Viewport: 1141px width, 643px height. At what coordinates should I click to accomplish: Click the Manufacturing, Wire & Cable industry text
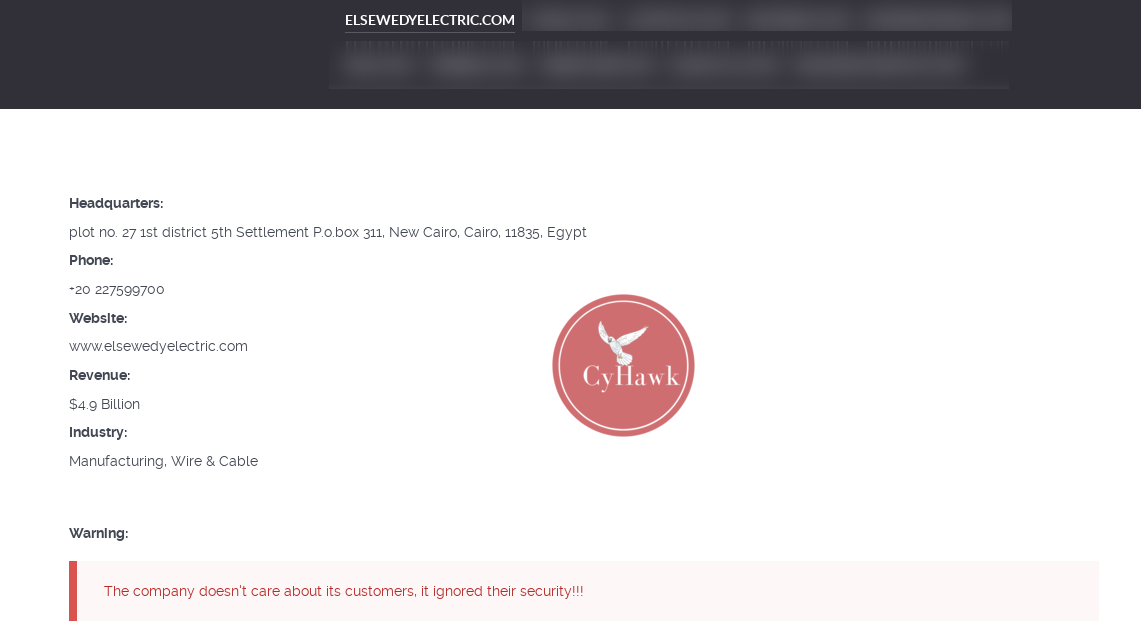[x=163, y=461]
